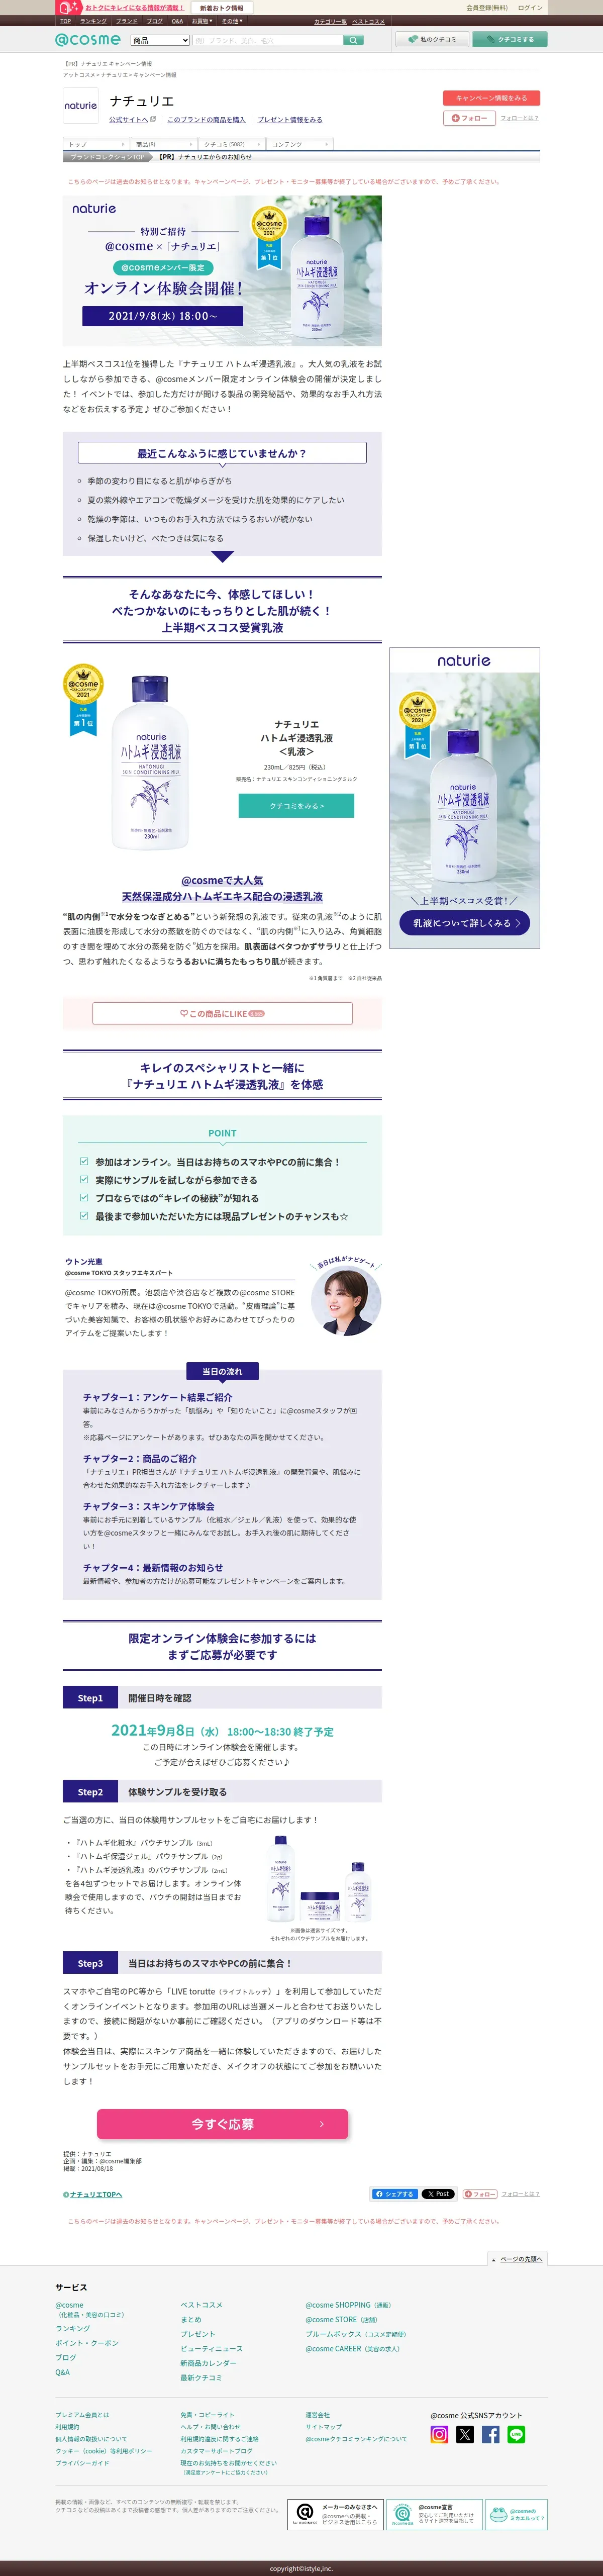Open @cosme LINE account icon
The image size is (603, 2576).
[x=517, y=2434]
